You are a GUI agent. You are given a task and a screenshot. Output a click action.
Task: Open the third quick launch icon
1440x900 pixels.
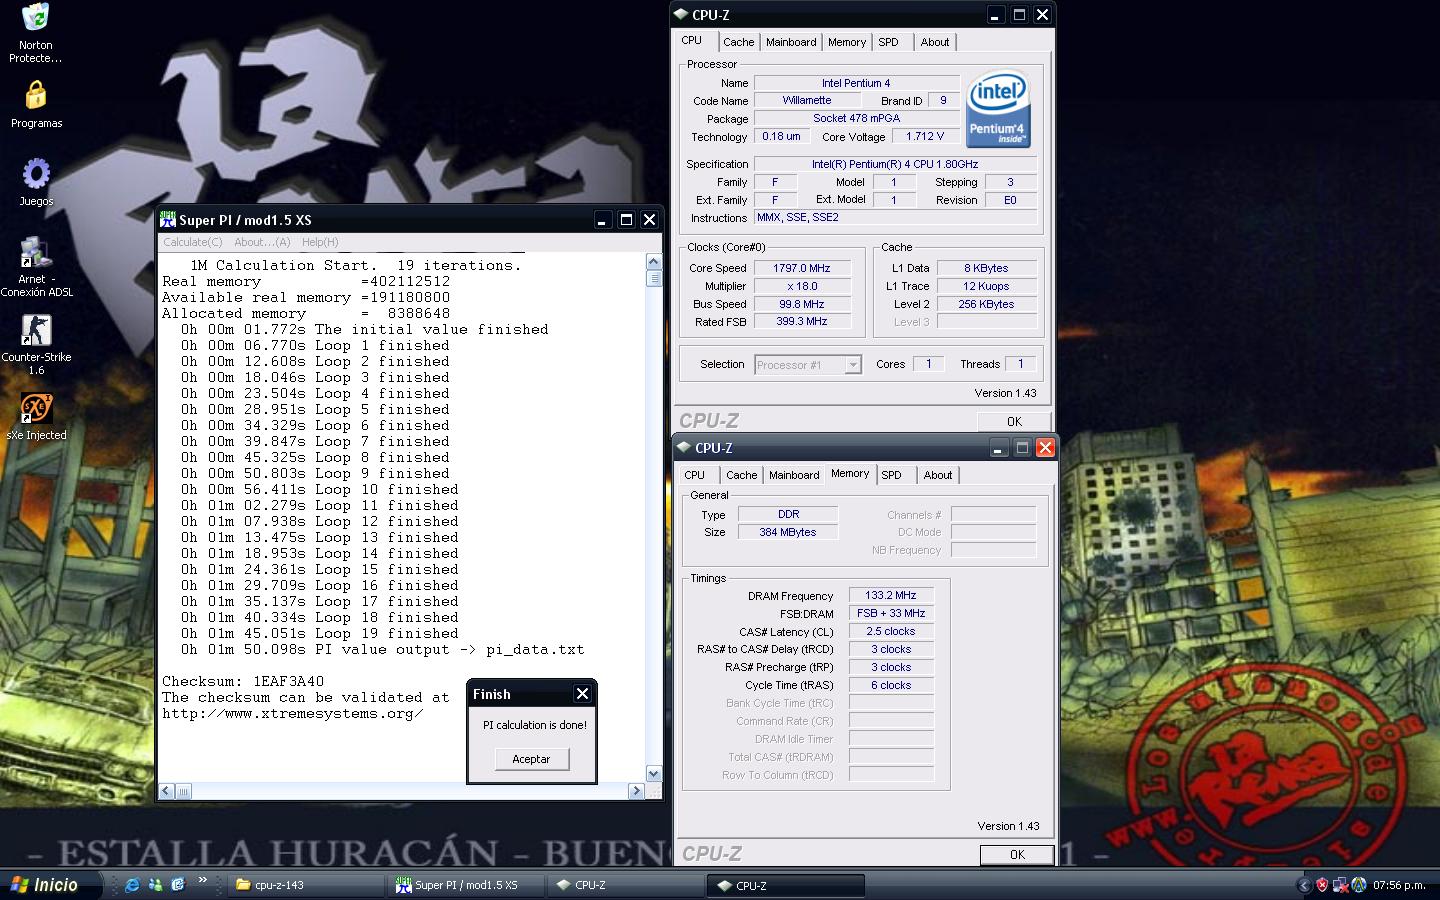coord(178,885)
